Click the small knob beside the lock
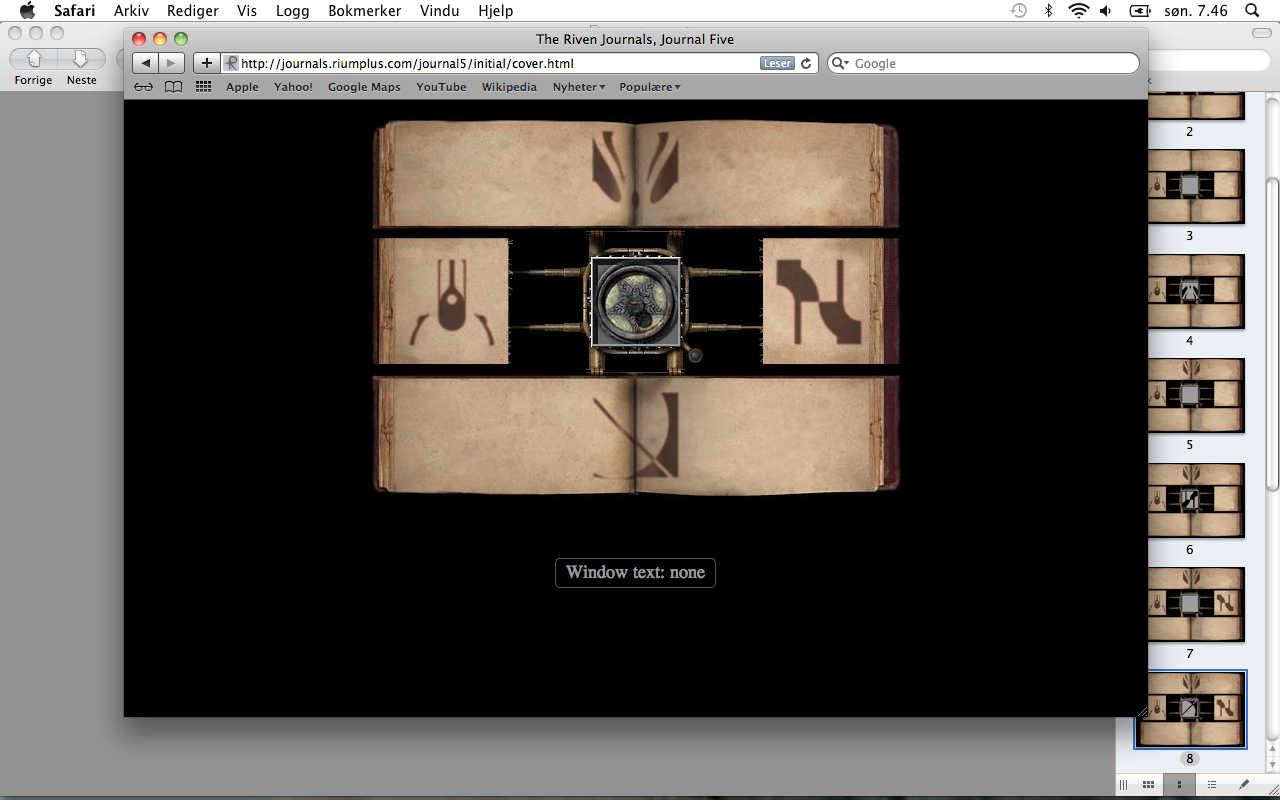Viewport: 1280px width, 800px height. point(695,355)
